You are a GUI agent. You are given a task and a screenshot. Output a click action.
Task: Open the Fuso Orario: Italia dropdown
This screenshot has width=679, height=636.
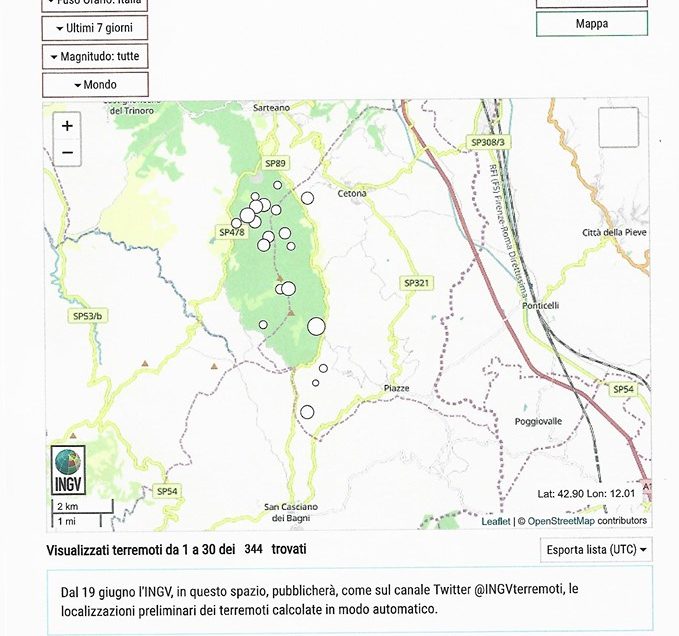point(95,3)
